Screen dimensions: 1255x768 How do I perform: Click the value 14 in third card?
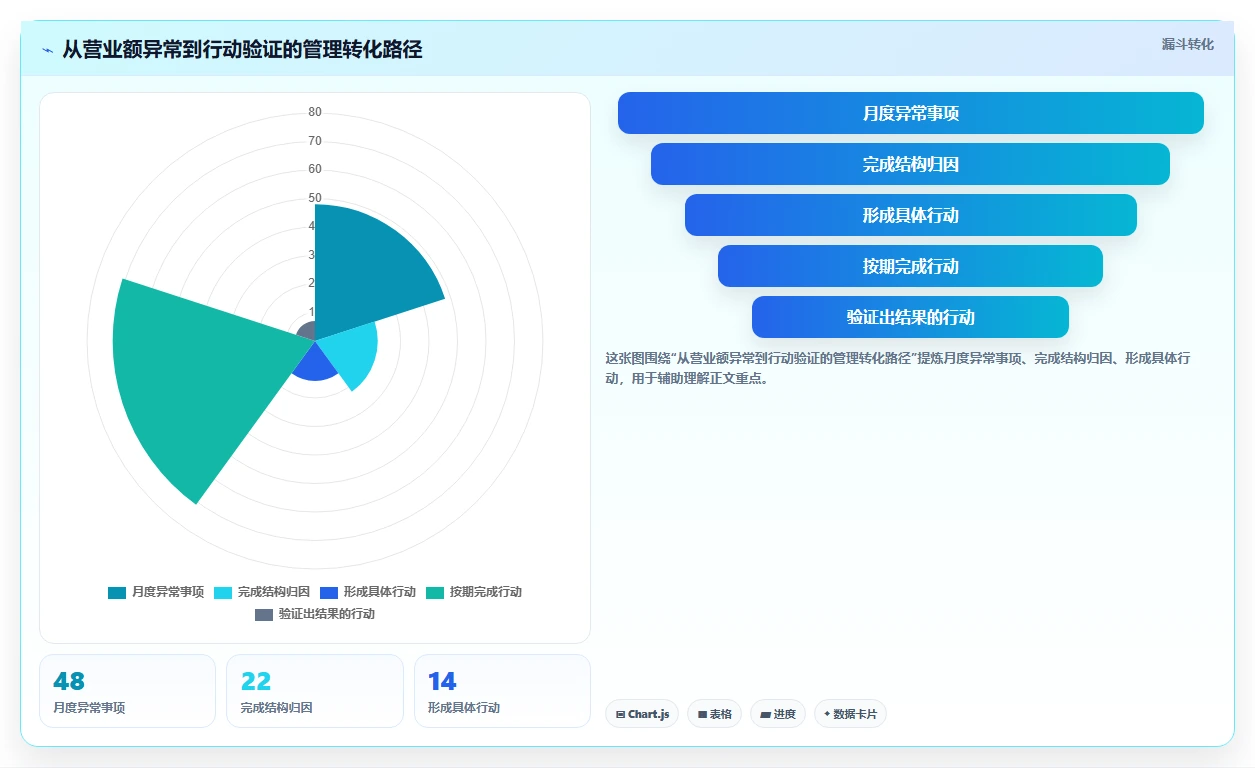pos(442,682)
